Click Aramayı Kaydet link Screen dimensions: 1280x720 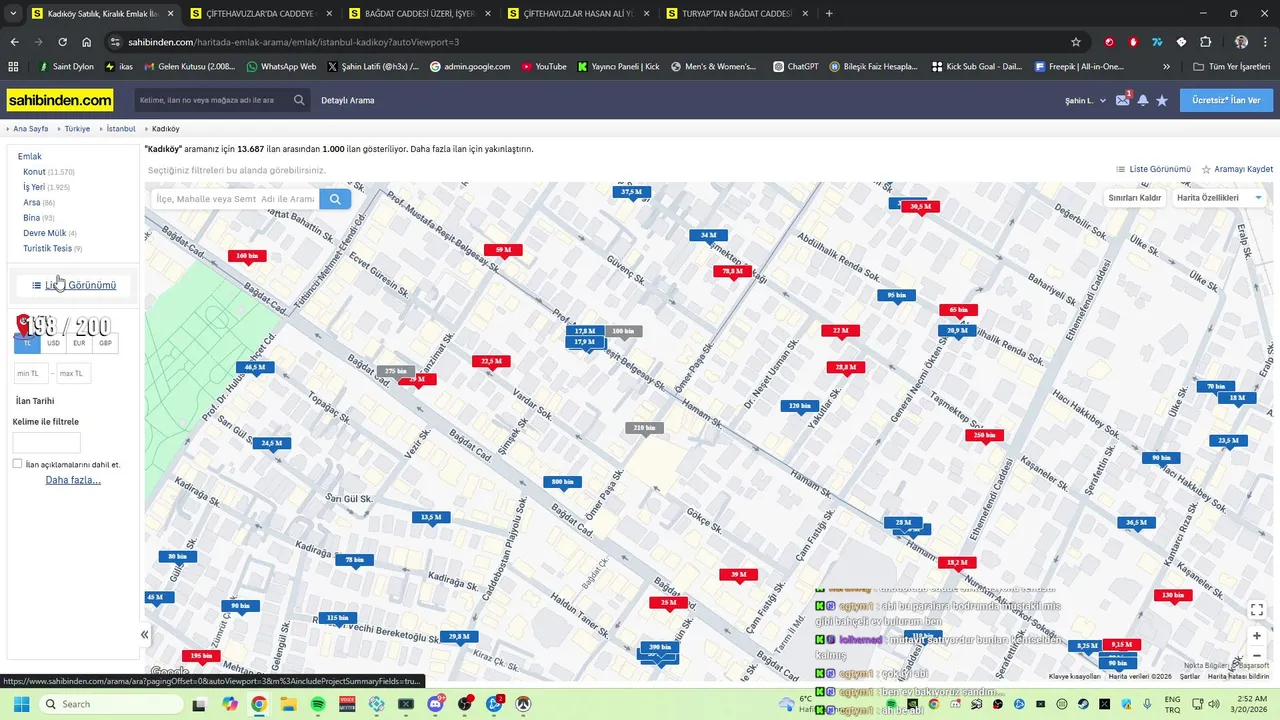coord(1237,169)
